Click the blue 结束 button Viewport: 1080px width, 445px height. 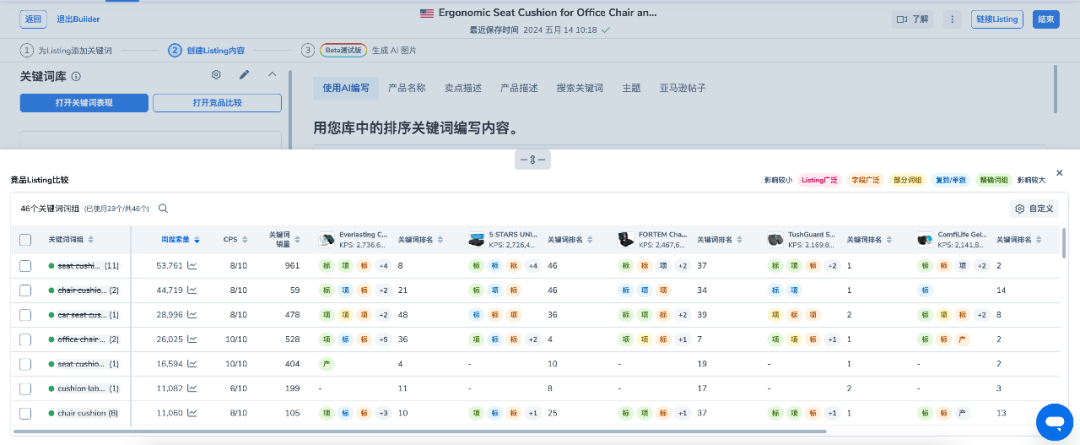[1046, 19]
